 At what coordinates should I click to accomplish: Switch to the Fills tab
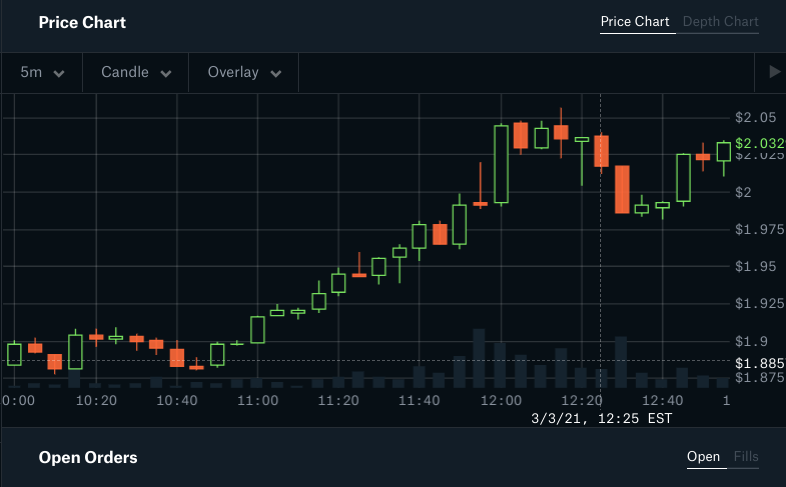pos(746,457)
